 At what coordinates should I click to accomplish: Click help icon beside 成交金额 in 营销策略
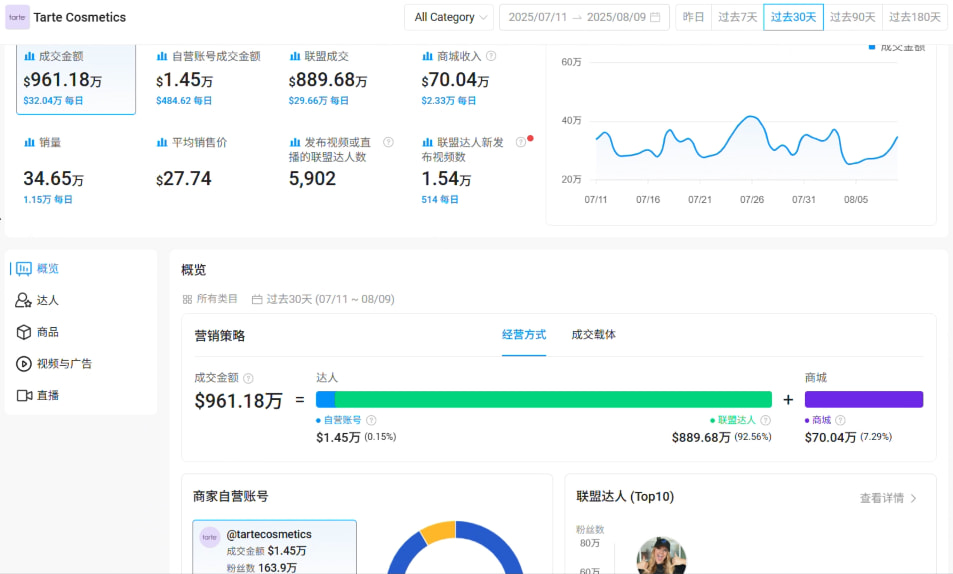[x=248, y=378]
